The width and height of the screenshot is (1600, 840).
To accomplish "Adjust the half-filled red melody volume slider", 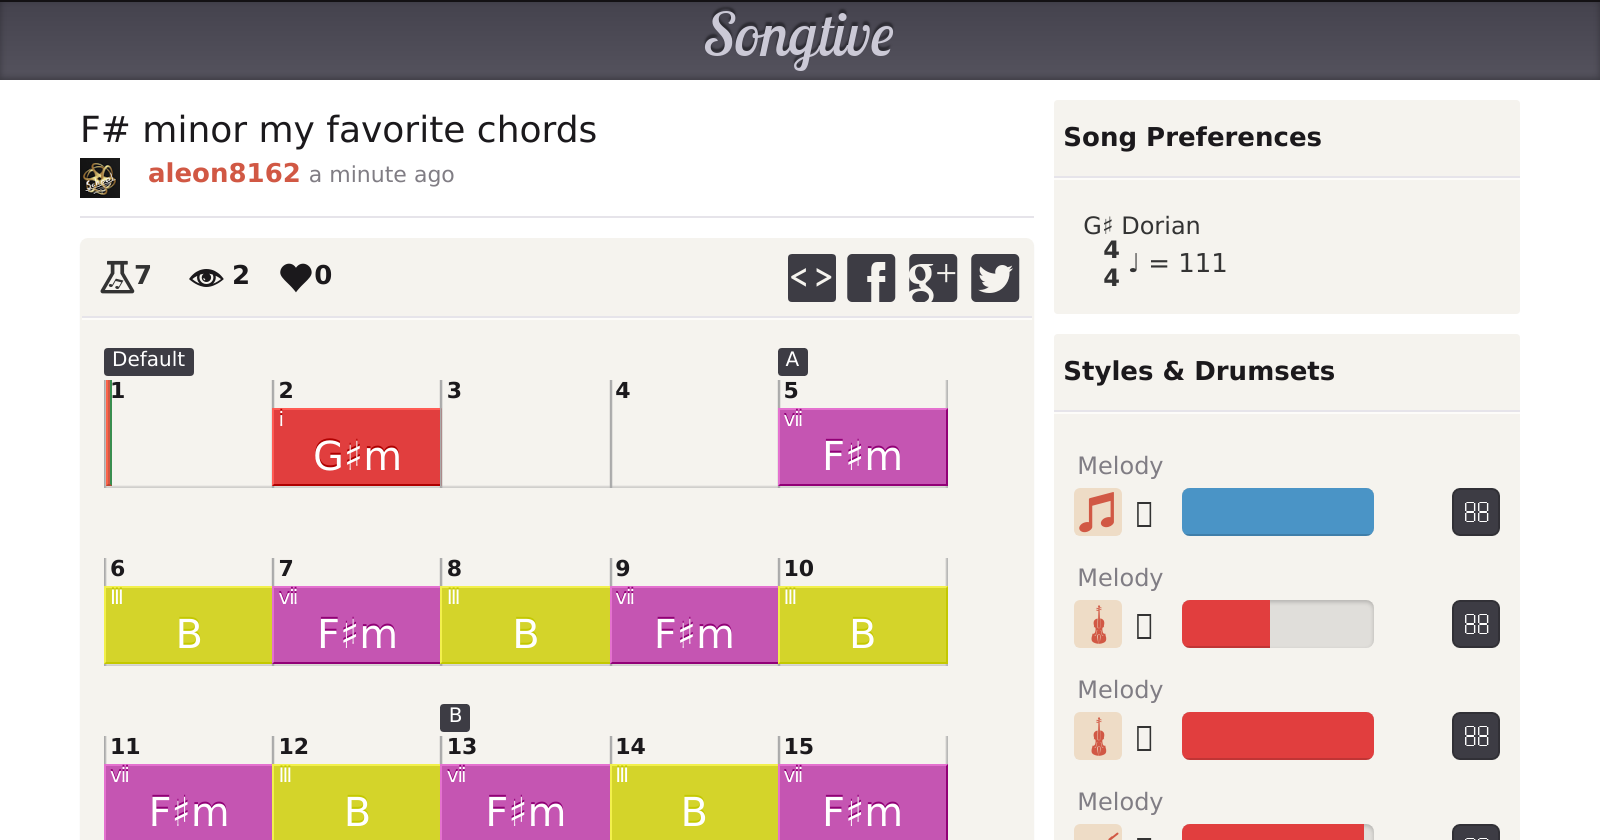I will tap(1277, 624).
